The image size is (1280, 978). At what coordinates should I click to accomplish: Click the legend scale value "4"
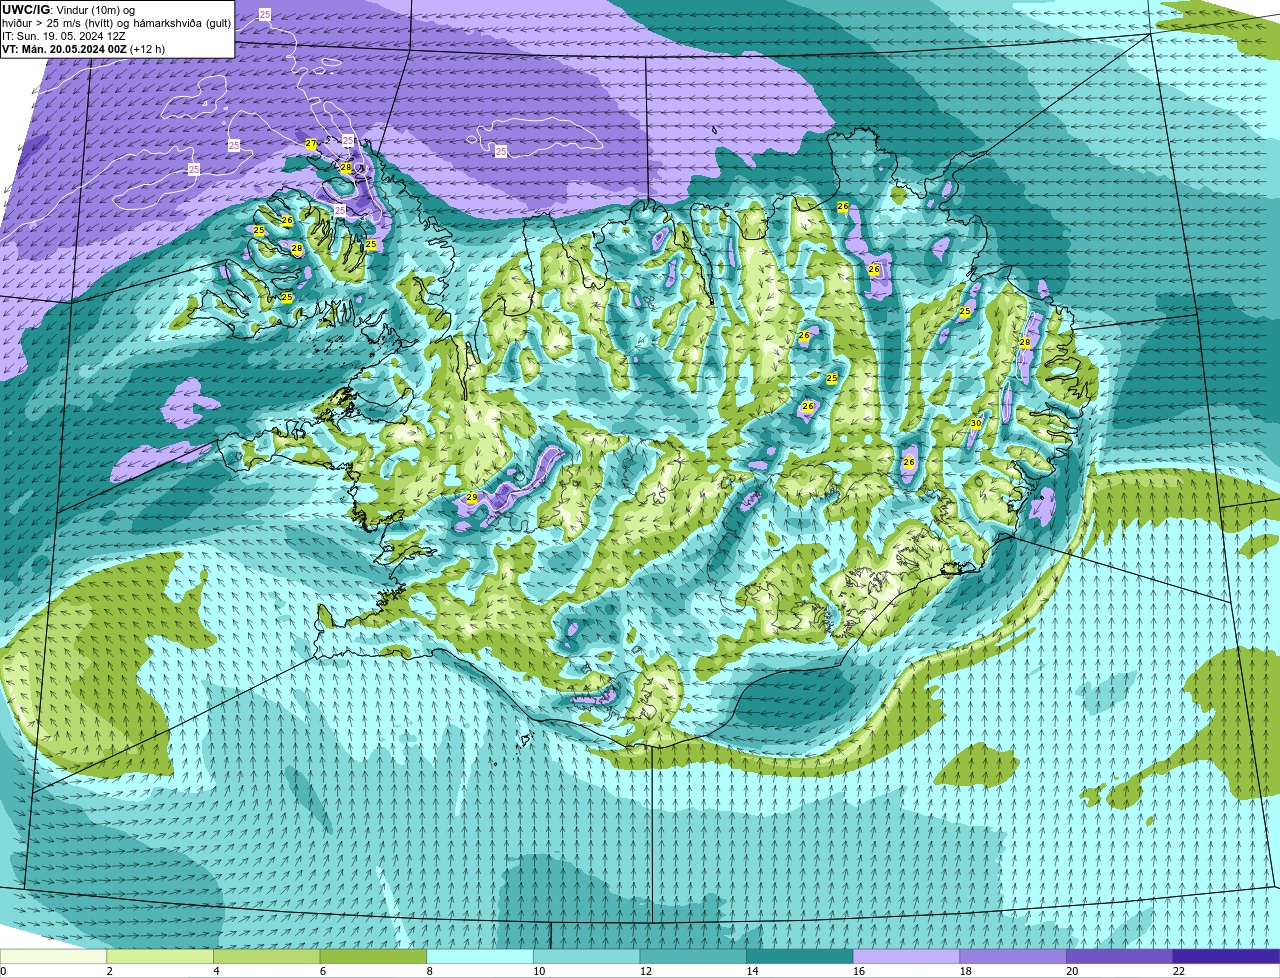coord(216,970)
